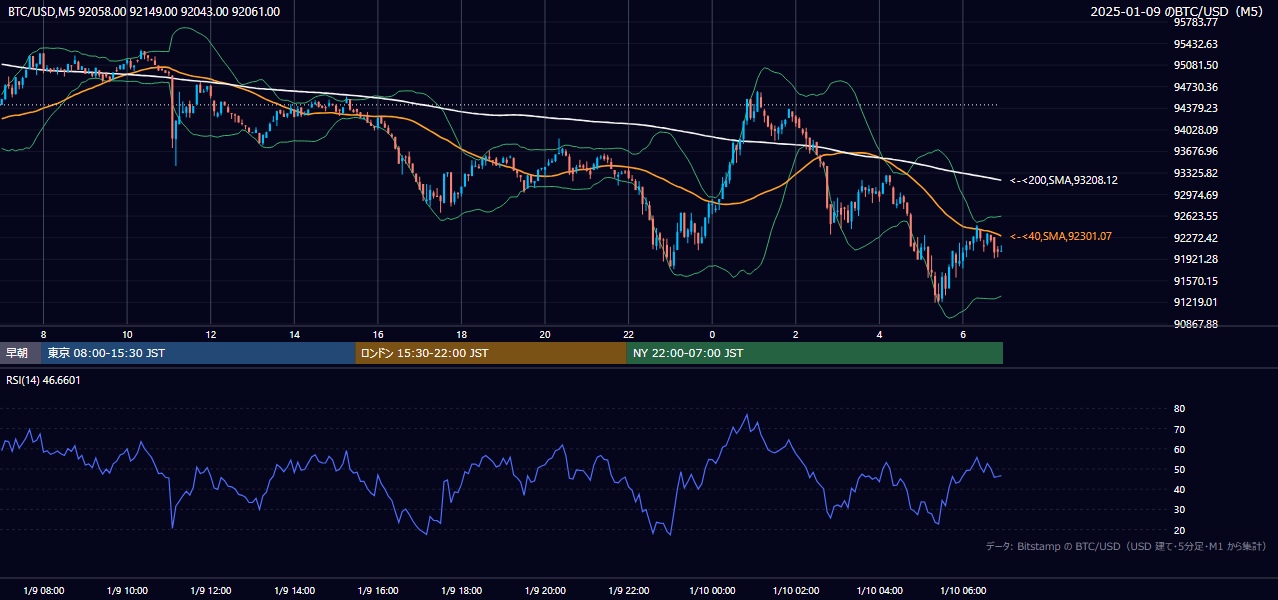Click the ロンドン 15:30-22:00 JST session bar
The image size is (1278, 600).
(x=491, y=353)
